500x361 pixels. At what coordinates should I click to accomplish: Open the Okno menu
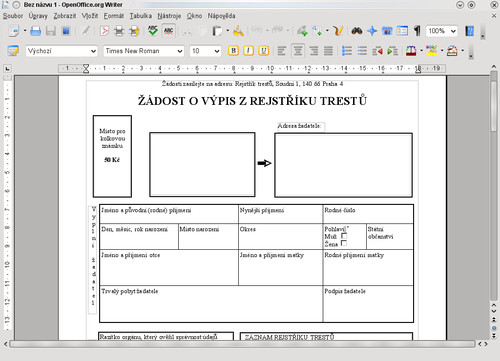(194, 16)
